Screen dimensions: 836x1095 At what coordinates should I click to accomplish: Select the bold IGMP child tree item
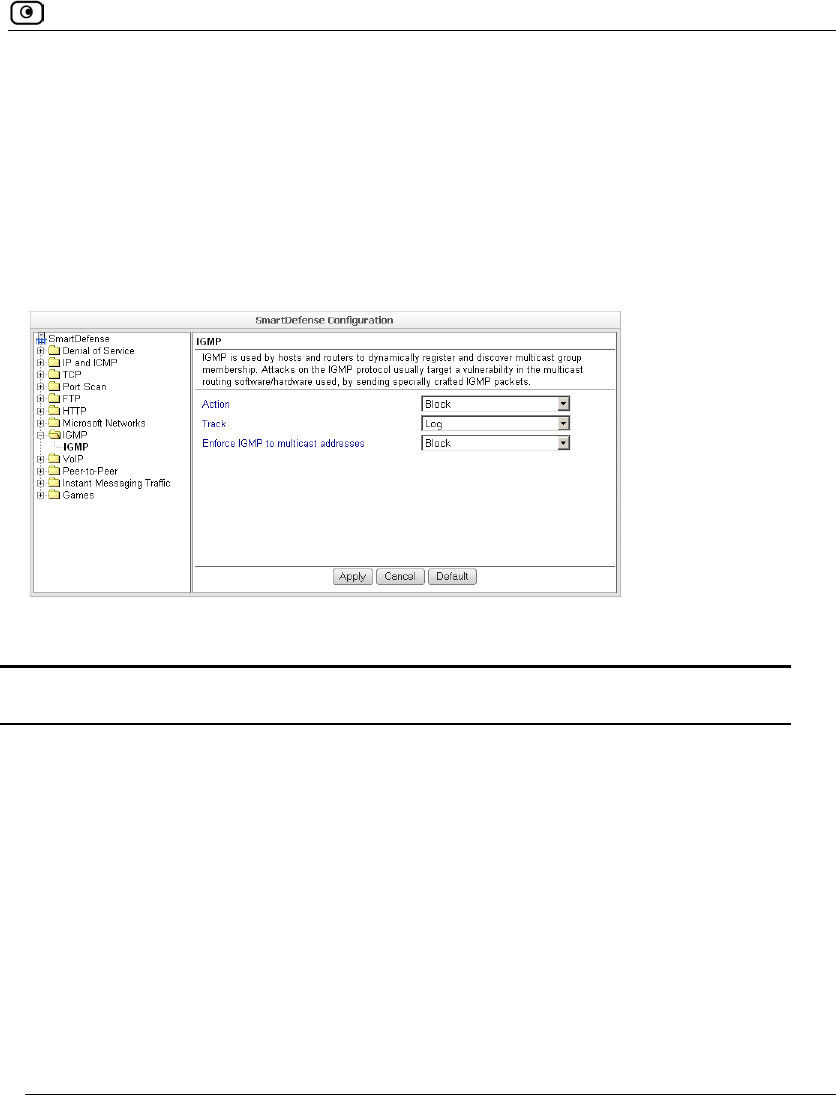click(x=75, y=447)
